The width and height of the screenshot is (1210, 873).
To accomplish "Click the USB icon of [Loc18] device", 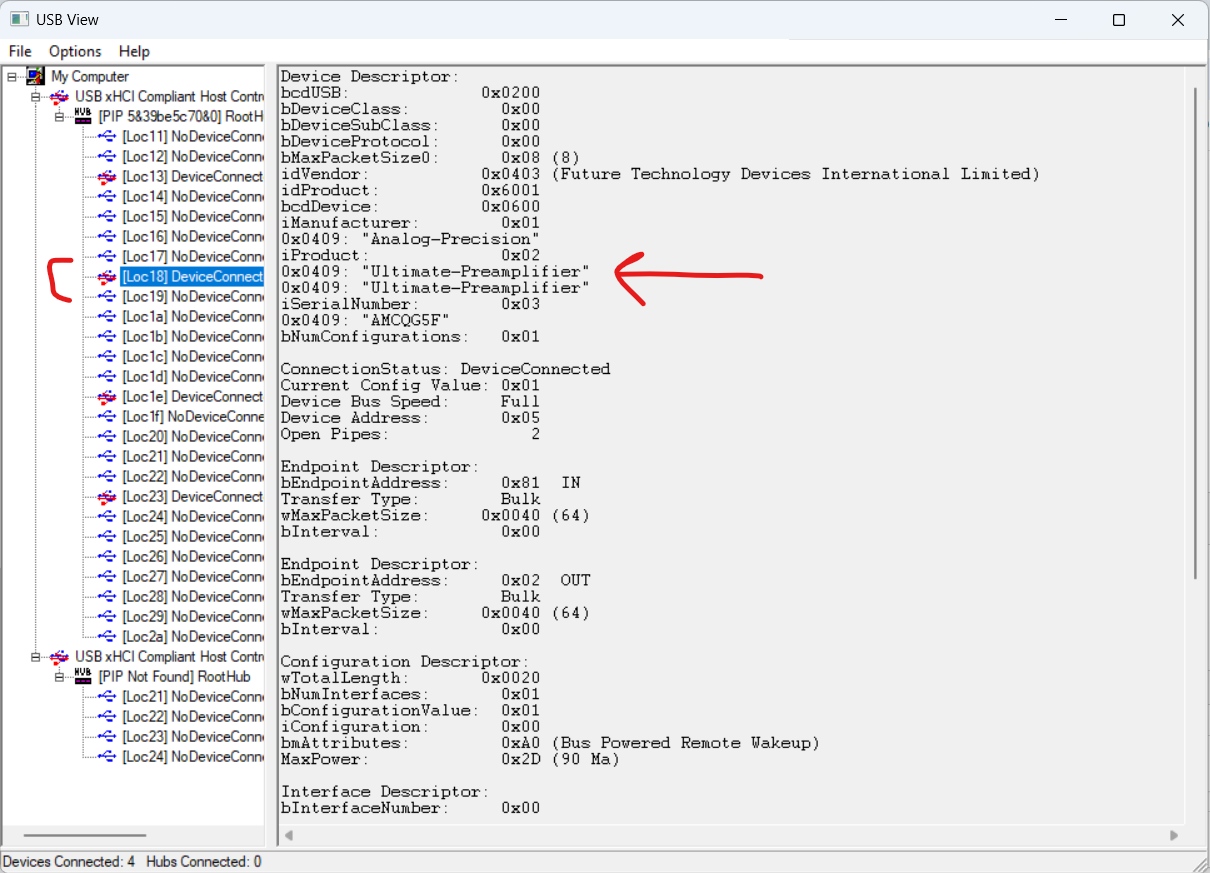I will pos(107,277).
